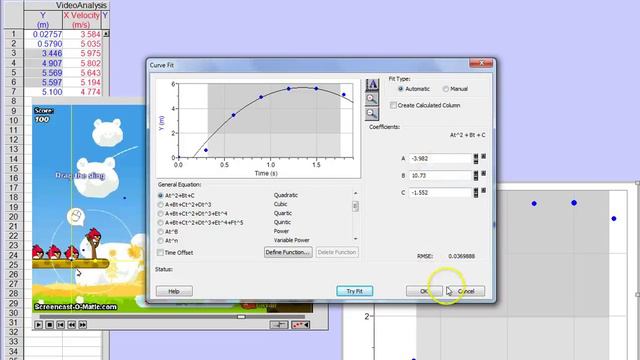Click the RMSE value 0.0369888

461,256
